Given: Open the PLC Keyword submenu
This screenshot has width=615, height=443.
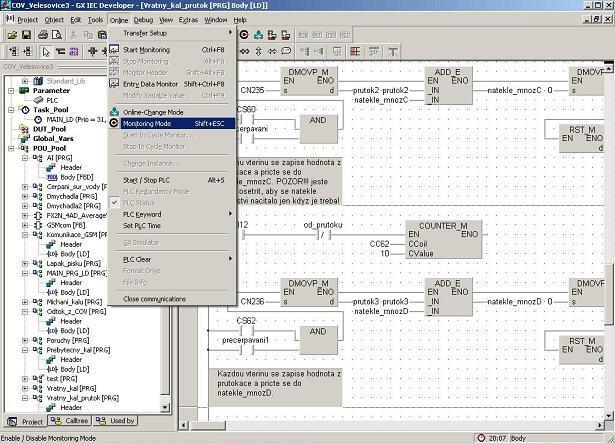Looking at the screenshot, I should pos(173,214).
